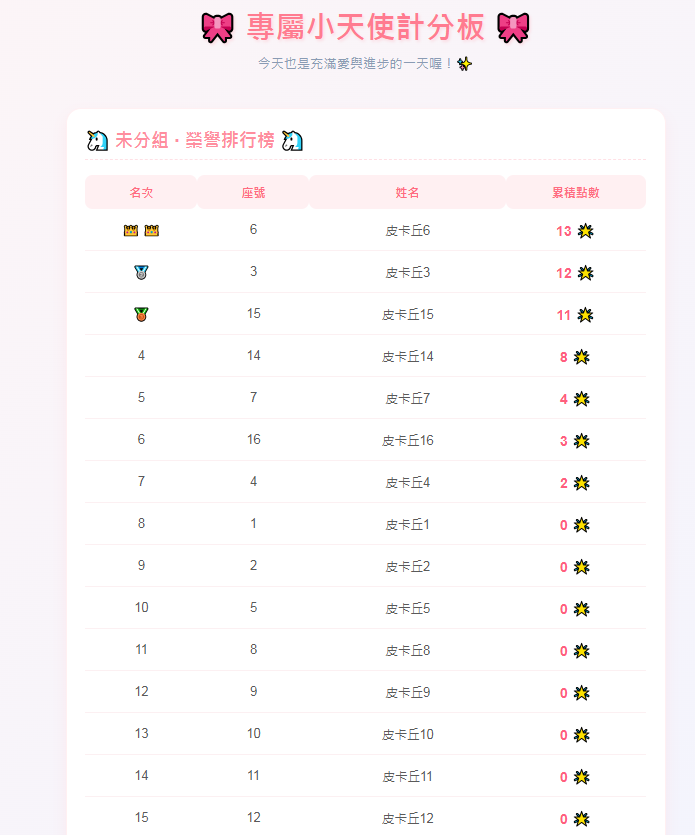Click the silver medal rank icon

141,273
